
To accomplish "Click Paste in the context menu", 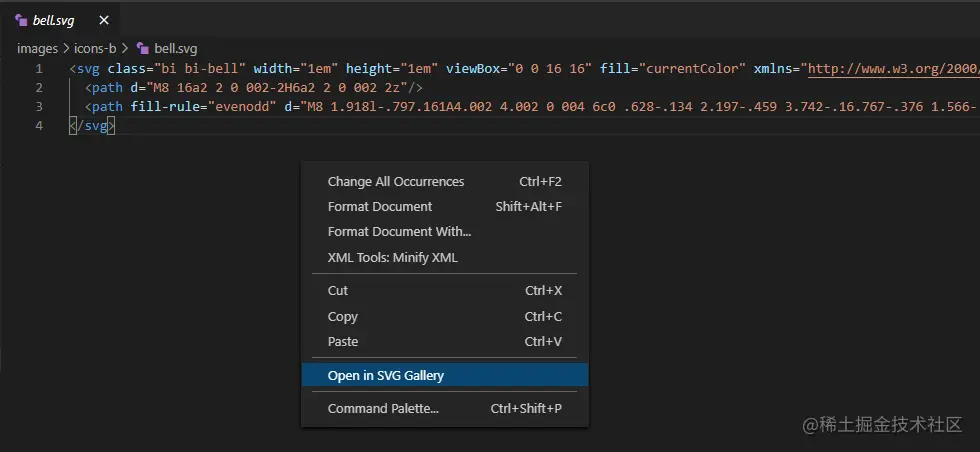I will [x=342, y=342].
